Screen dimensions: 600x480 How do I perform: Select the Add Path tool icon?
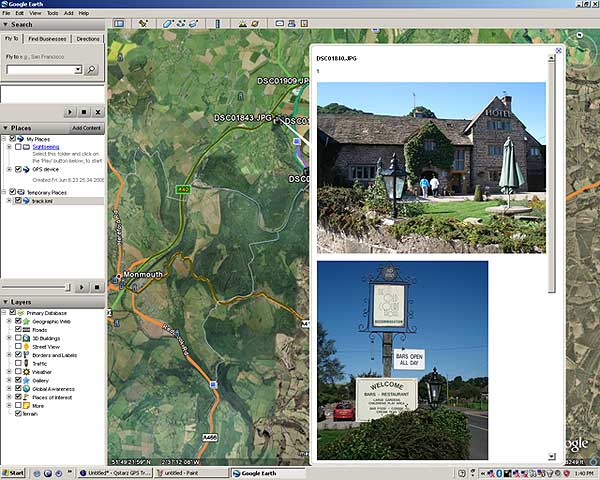pyautogui.click(x=181, y=24)
